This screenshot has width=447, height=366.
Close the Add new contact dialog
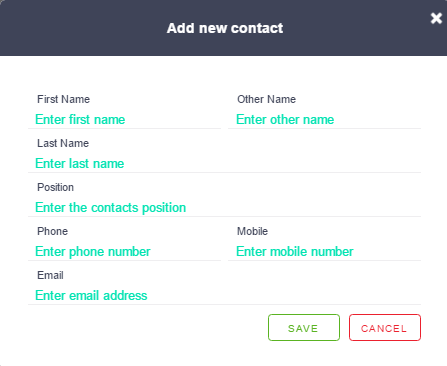tap(436, 18)
